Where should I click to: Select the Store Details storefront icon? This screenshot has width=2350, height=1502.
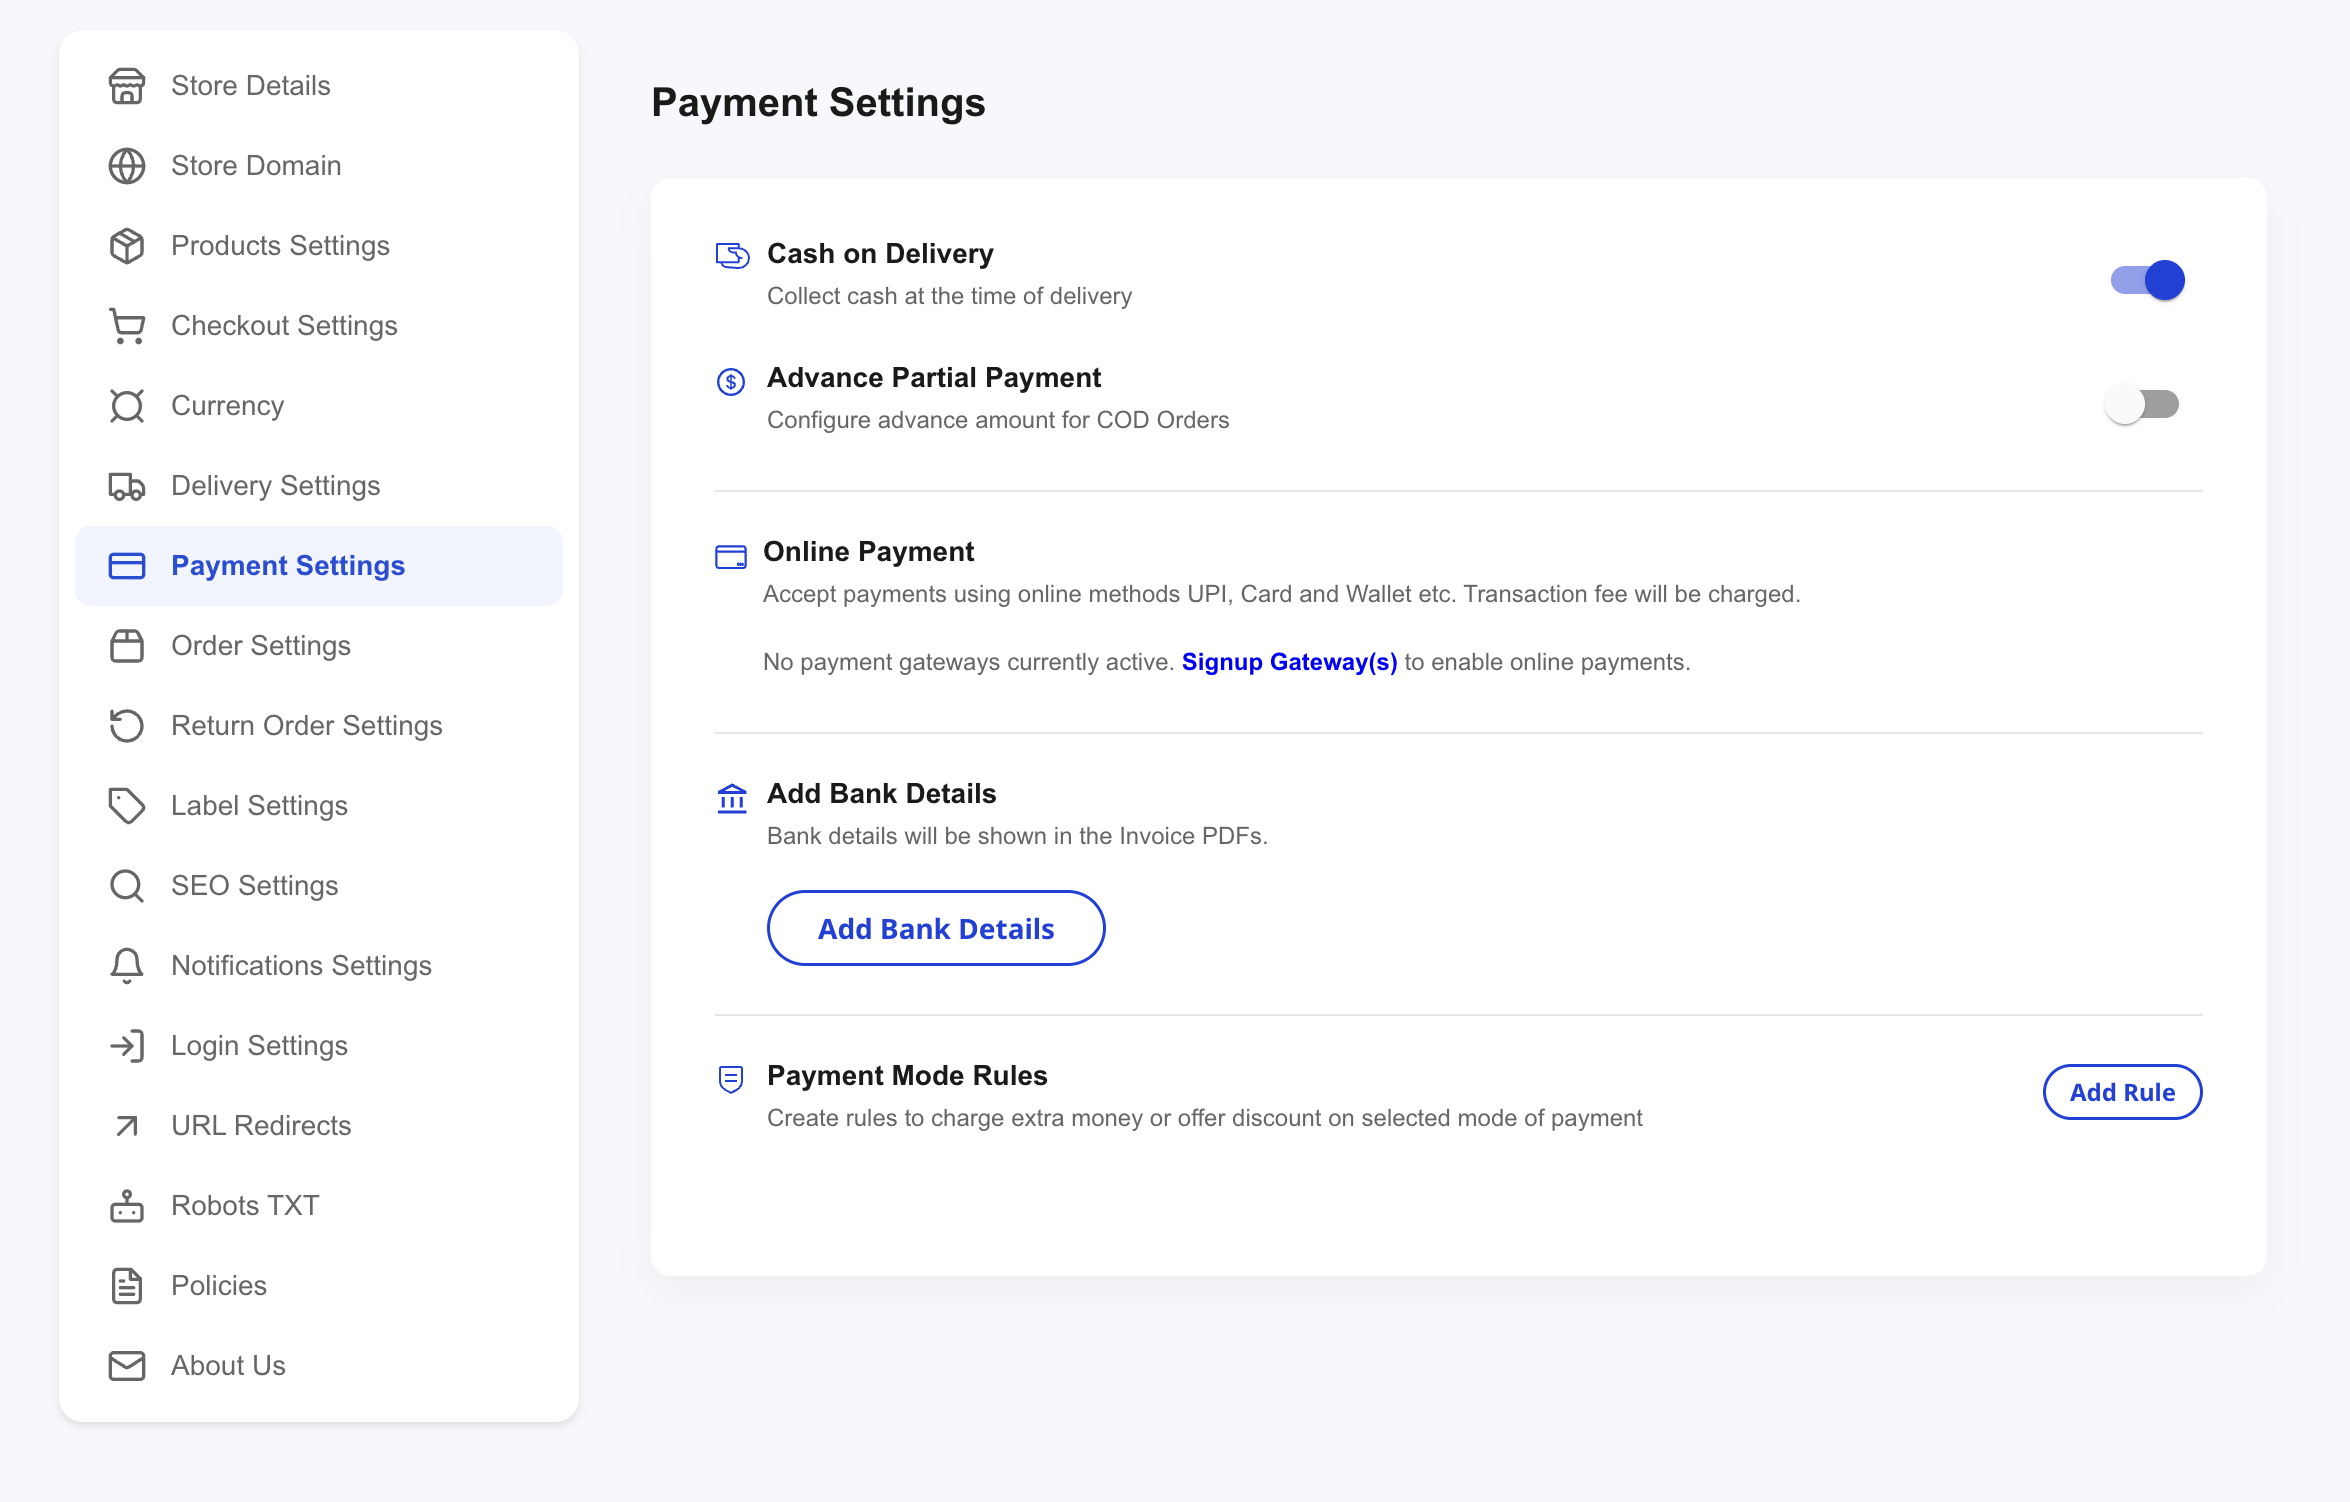tap(126, 86)
